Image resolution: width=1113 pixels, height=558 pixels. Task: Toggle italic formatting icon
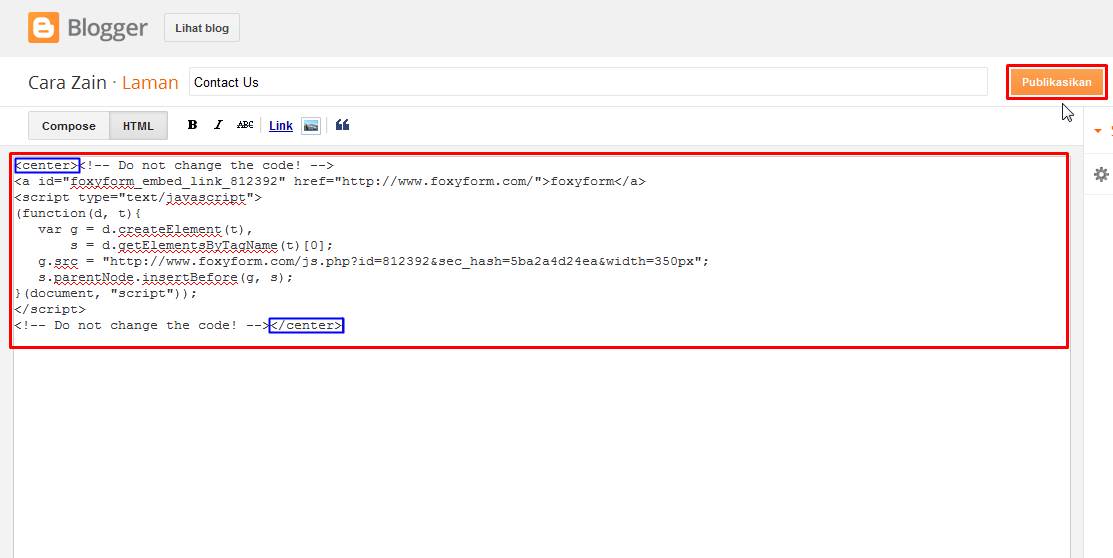(218, 125)
